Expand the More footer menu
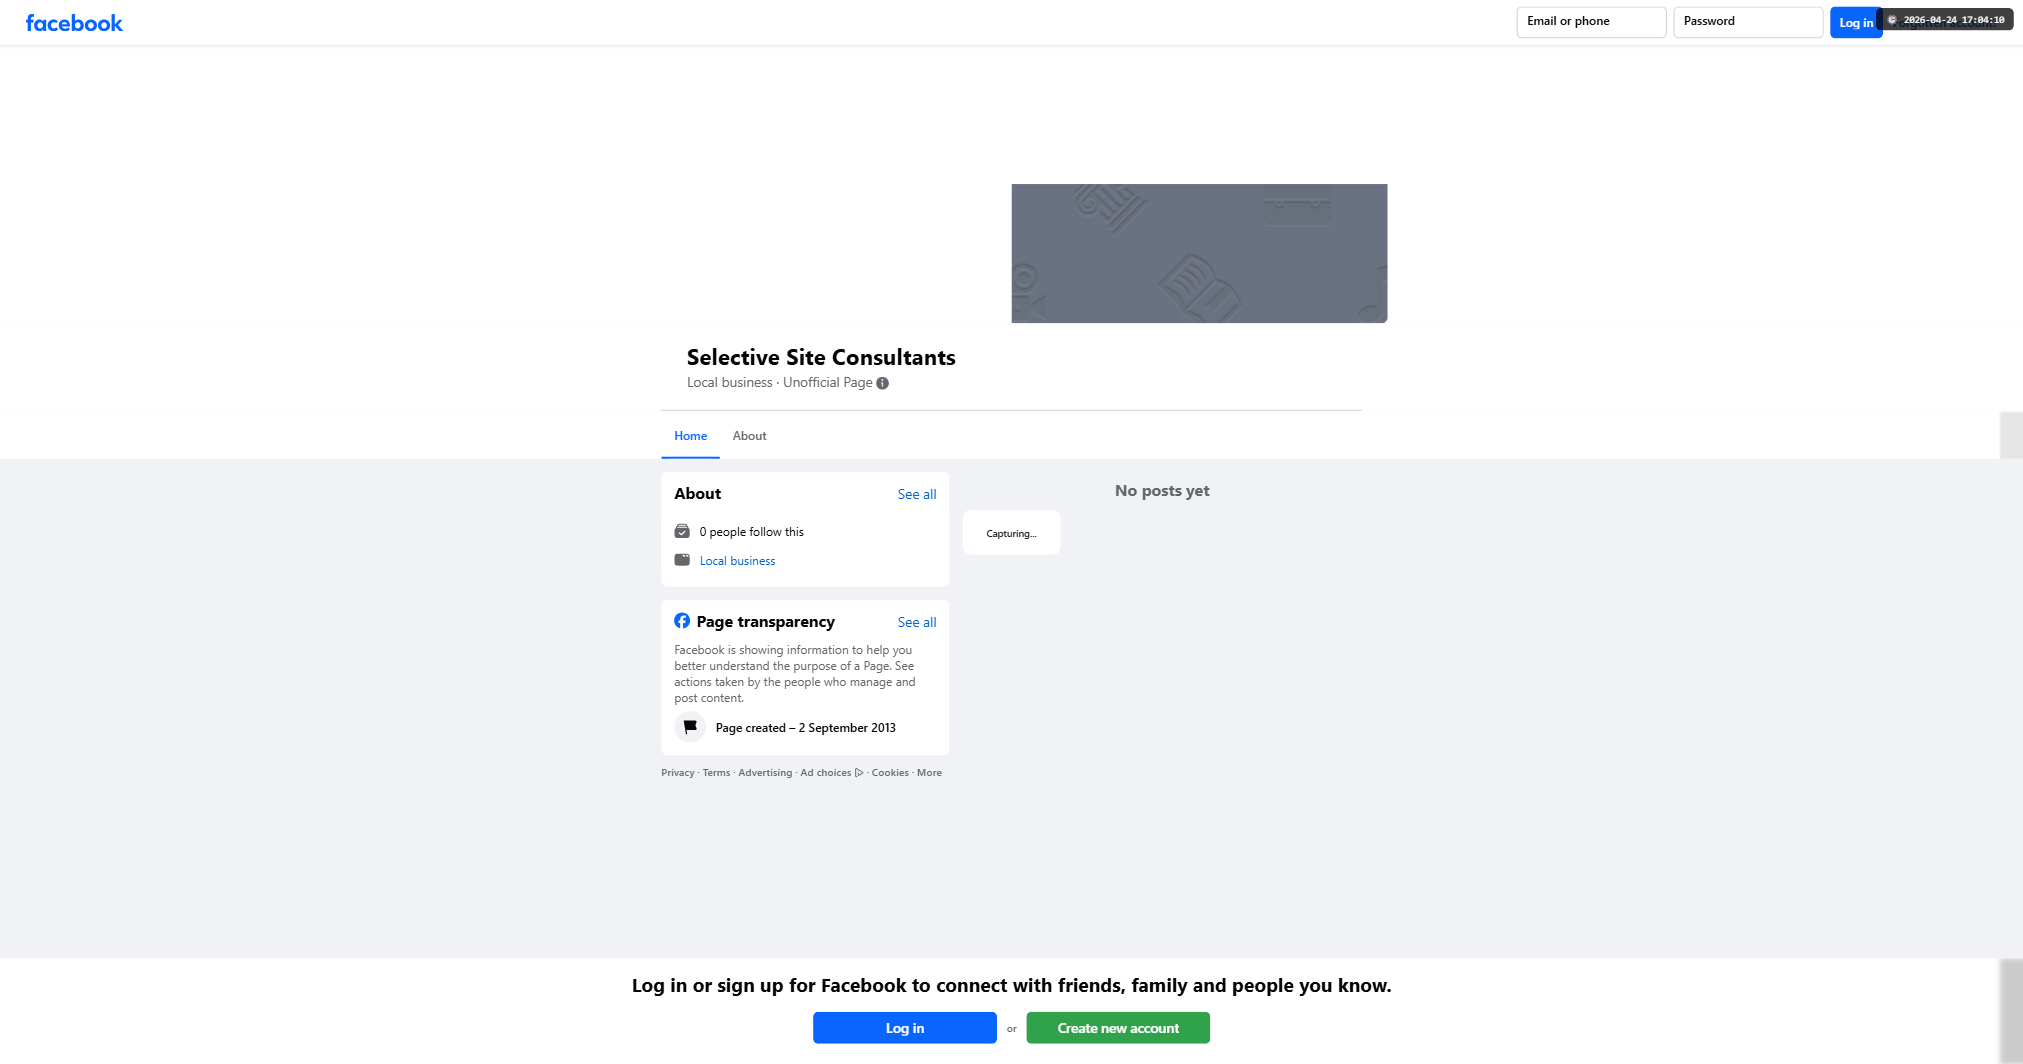The height and width of the screenshot is (1064, 2023). pos(929,773)
